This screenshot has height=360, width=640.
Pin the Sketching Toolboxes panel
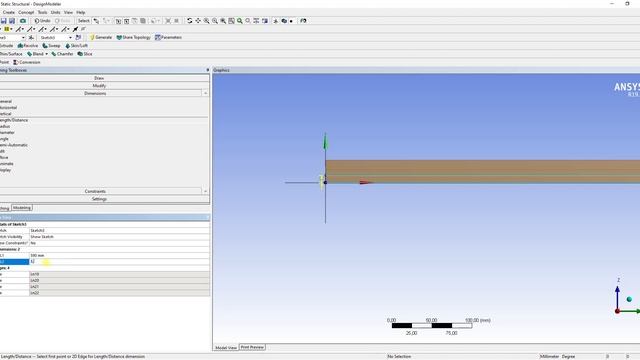[x=208, y=70]
